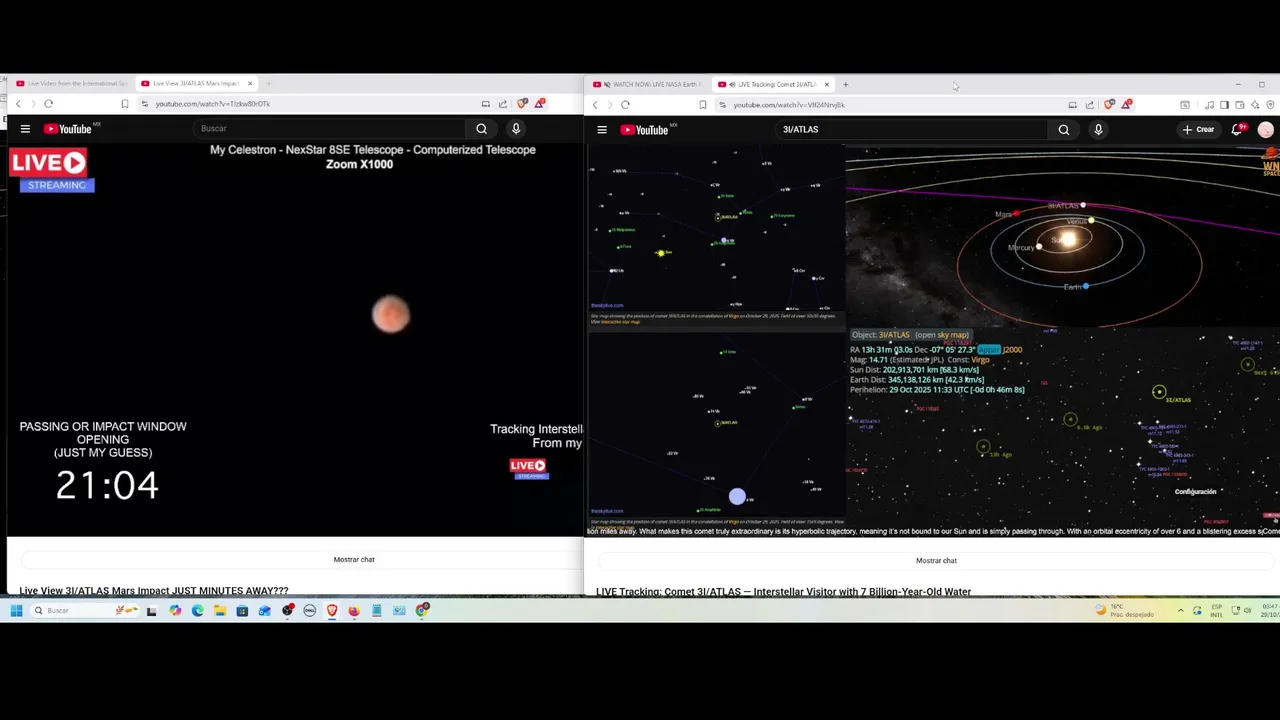Click taskbar 'Buscar' search box

click(85, 610)
